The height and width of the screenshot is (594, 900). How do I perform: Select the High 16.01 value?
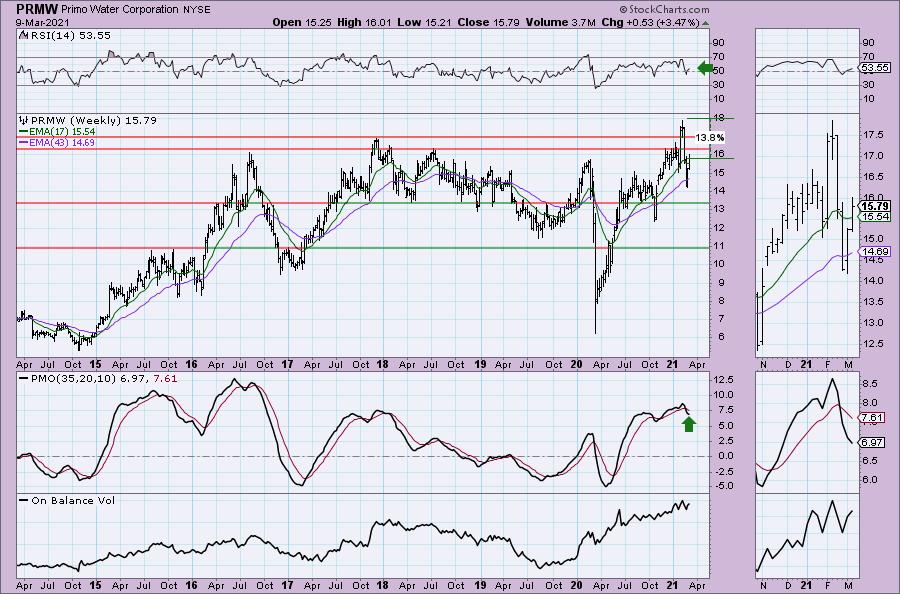(x=364, y=22)
